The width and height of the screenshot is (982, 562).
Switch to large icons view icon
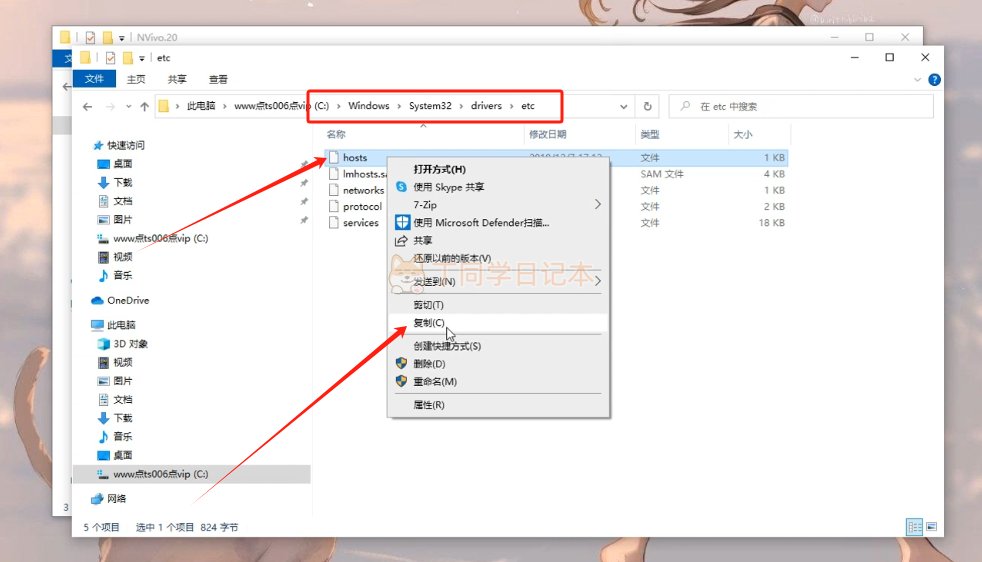[x=932, y=527]
